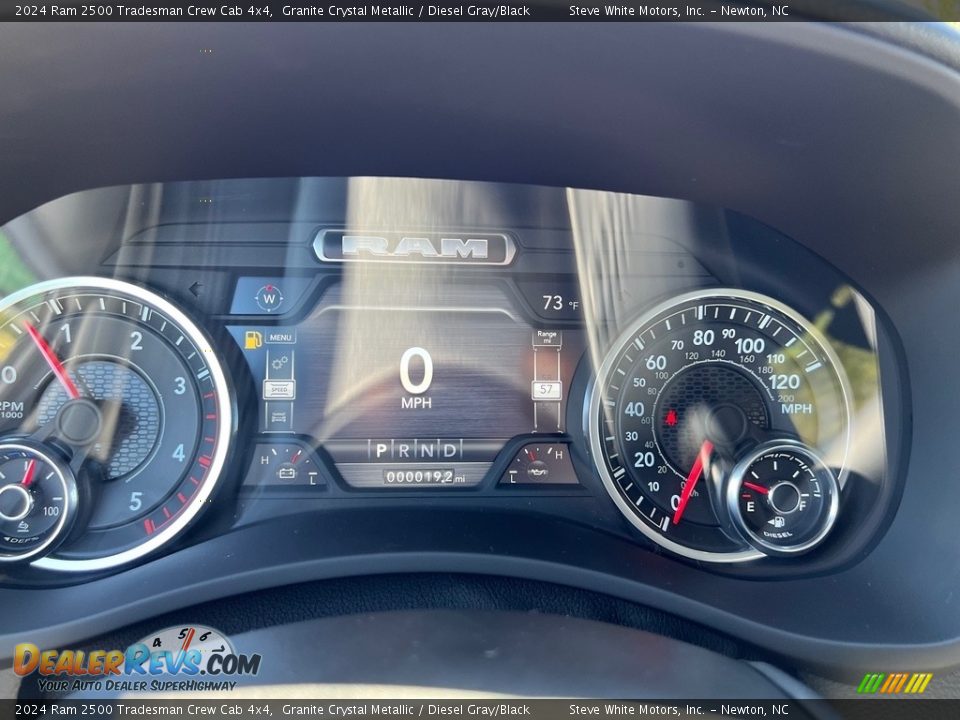Tap the battery voltage gauge icon
This screenshot has height=720, width=960.
(x=287, y=472)
